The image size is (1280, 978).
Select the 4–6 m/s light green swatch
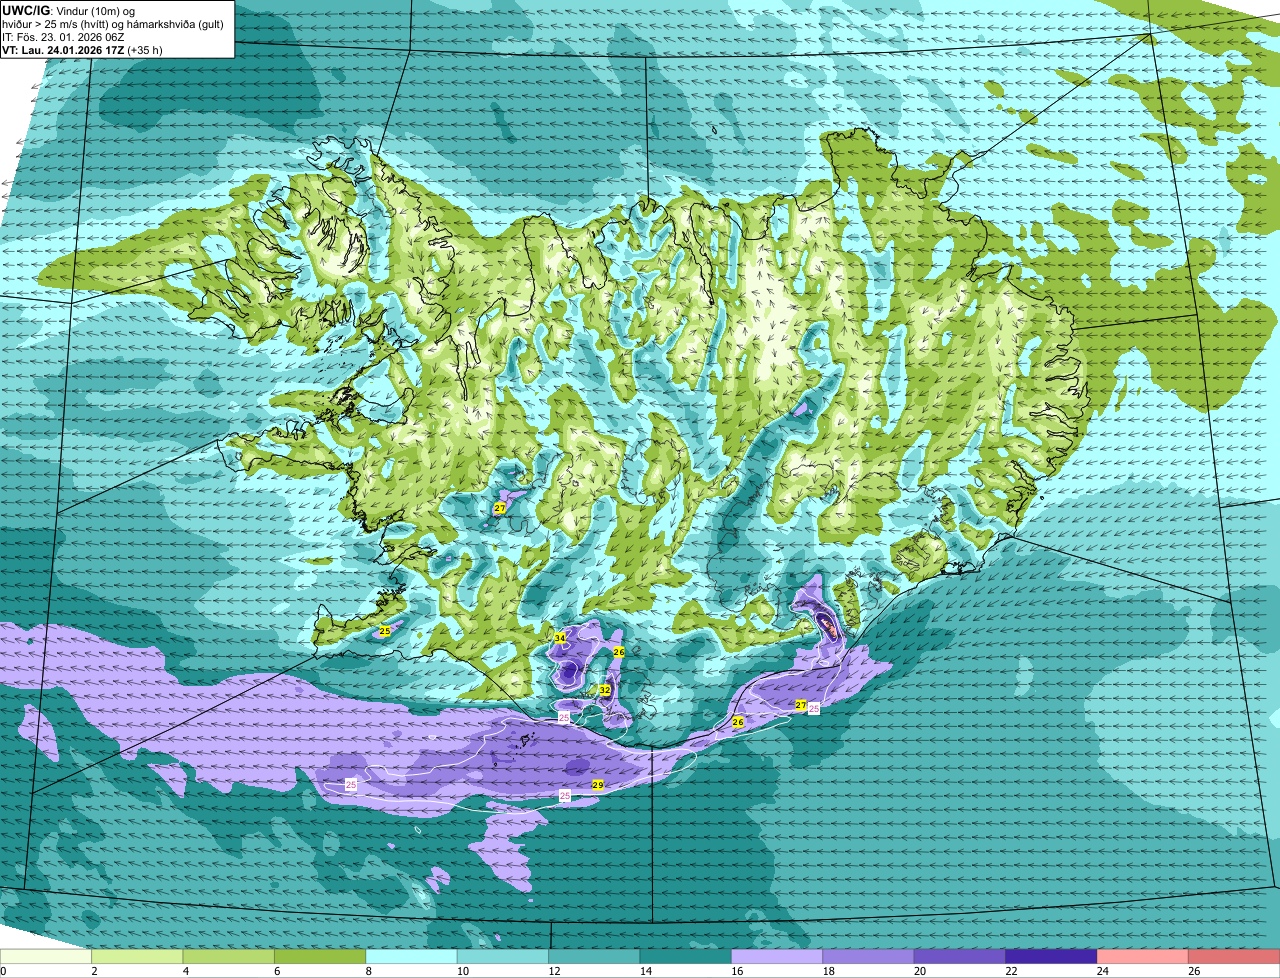tap(228, 956)
